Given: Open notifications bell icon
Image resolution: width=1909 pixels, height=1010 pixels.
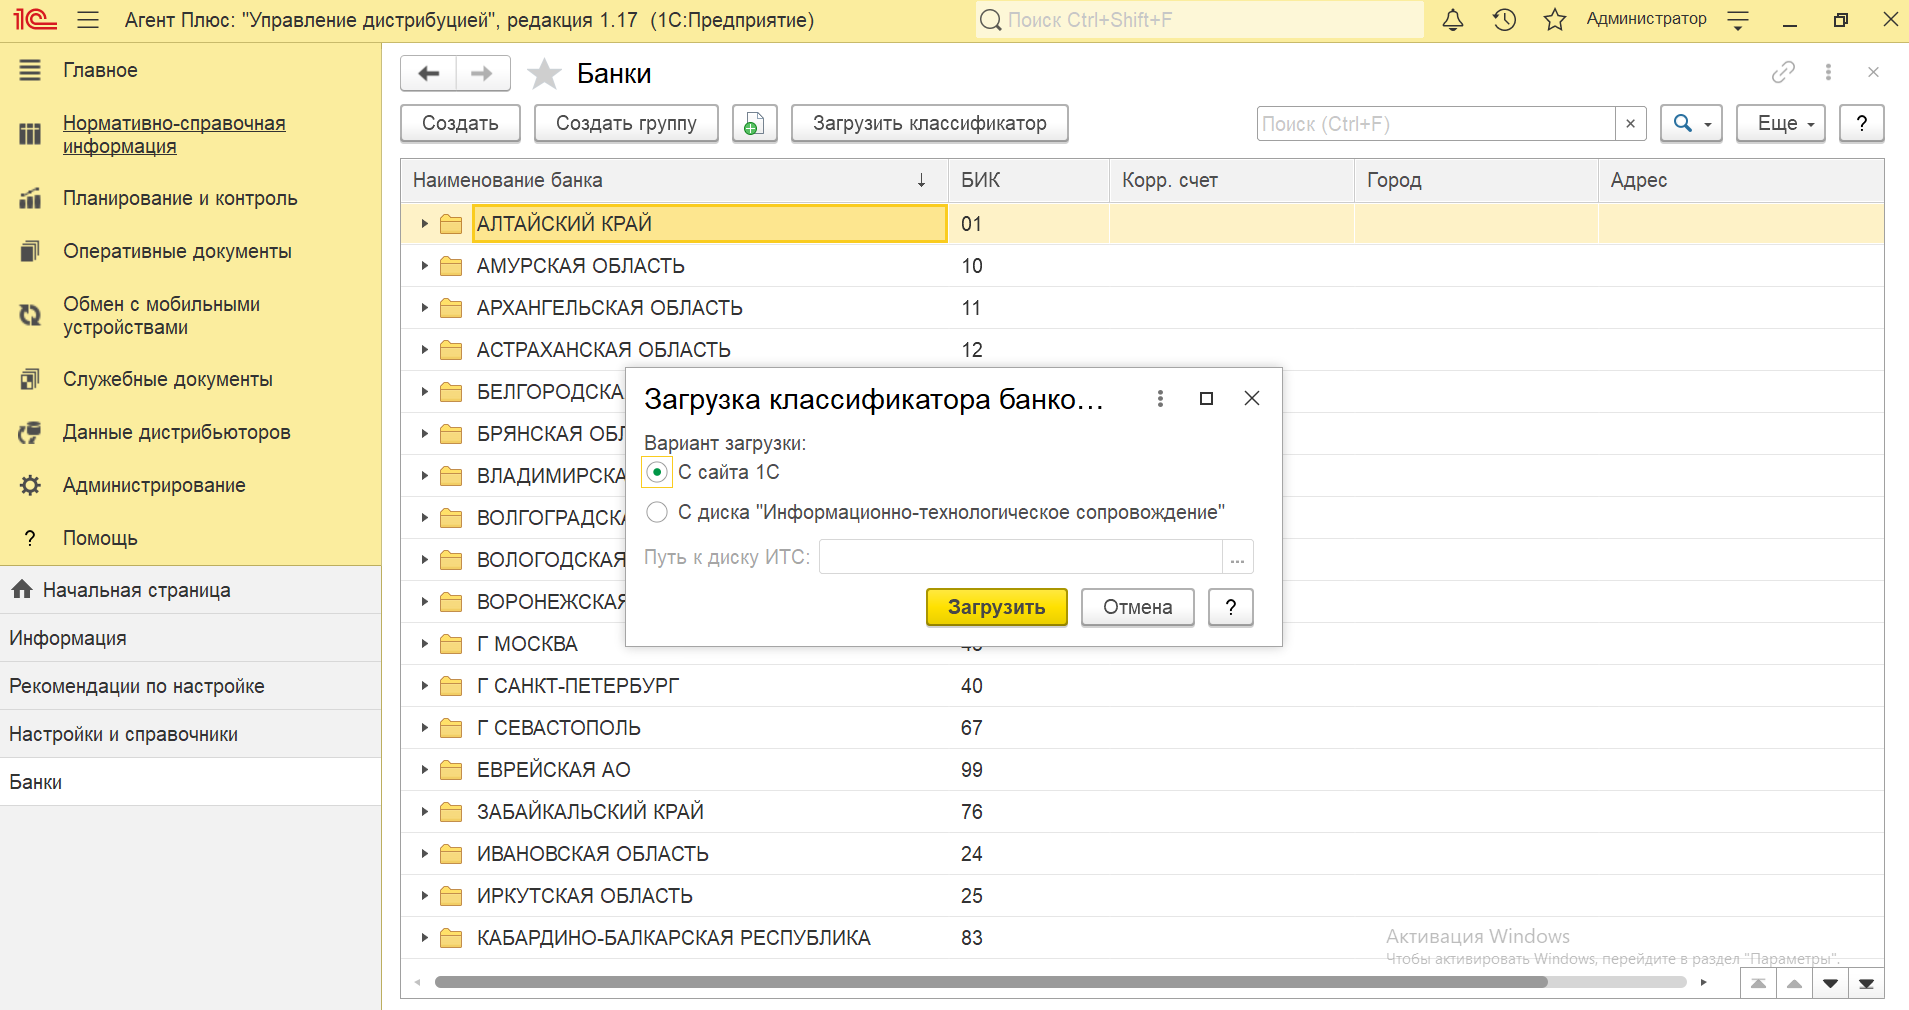Looking at the screenshot, I should pyautogui.click(x=1453, y=20).
